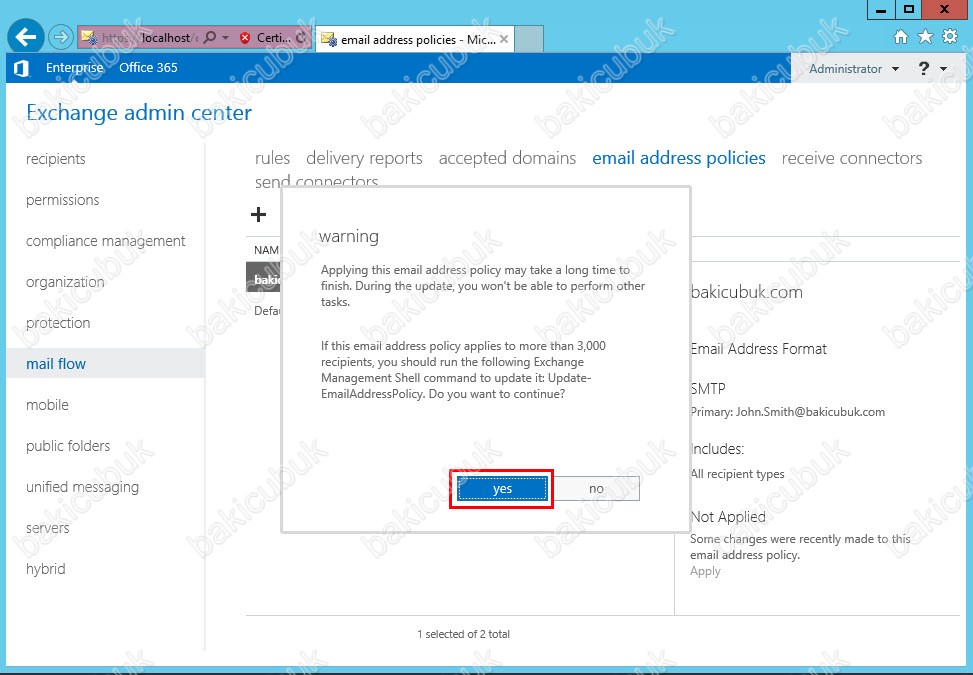Click the Office logo icon
Screen dimensions: 973x675
point(21,68)
